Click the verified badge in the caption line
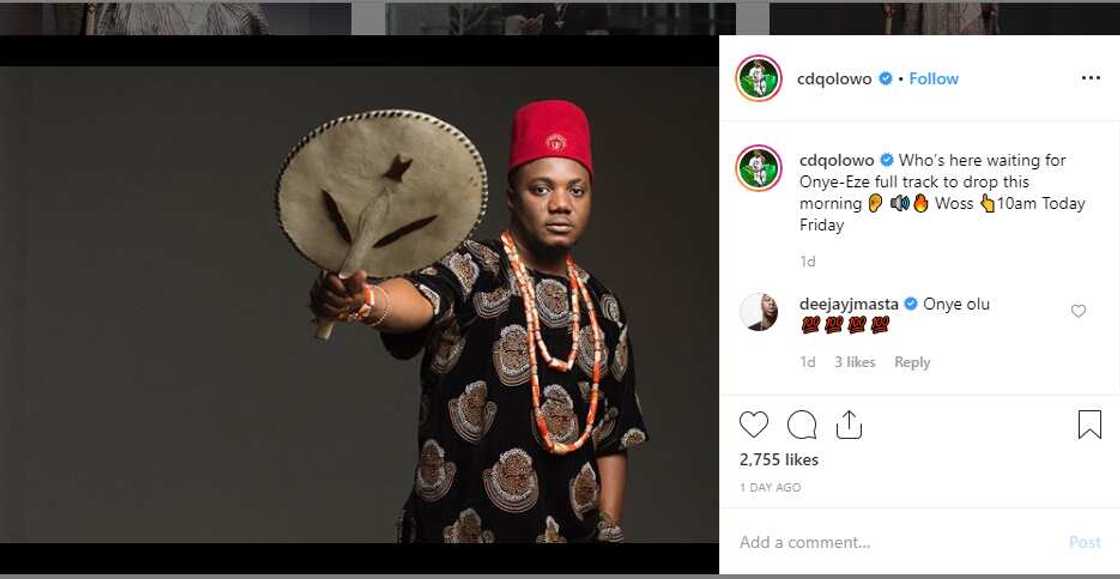The height and width of the screenshot is (579, 1120). click(x=884, y=158)
